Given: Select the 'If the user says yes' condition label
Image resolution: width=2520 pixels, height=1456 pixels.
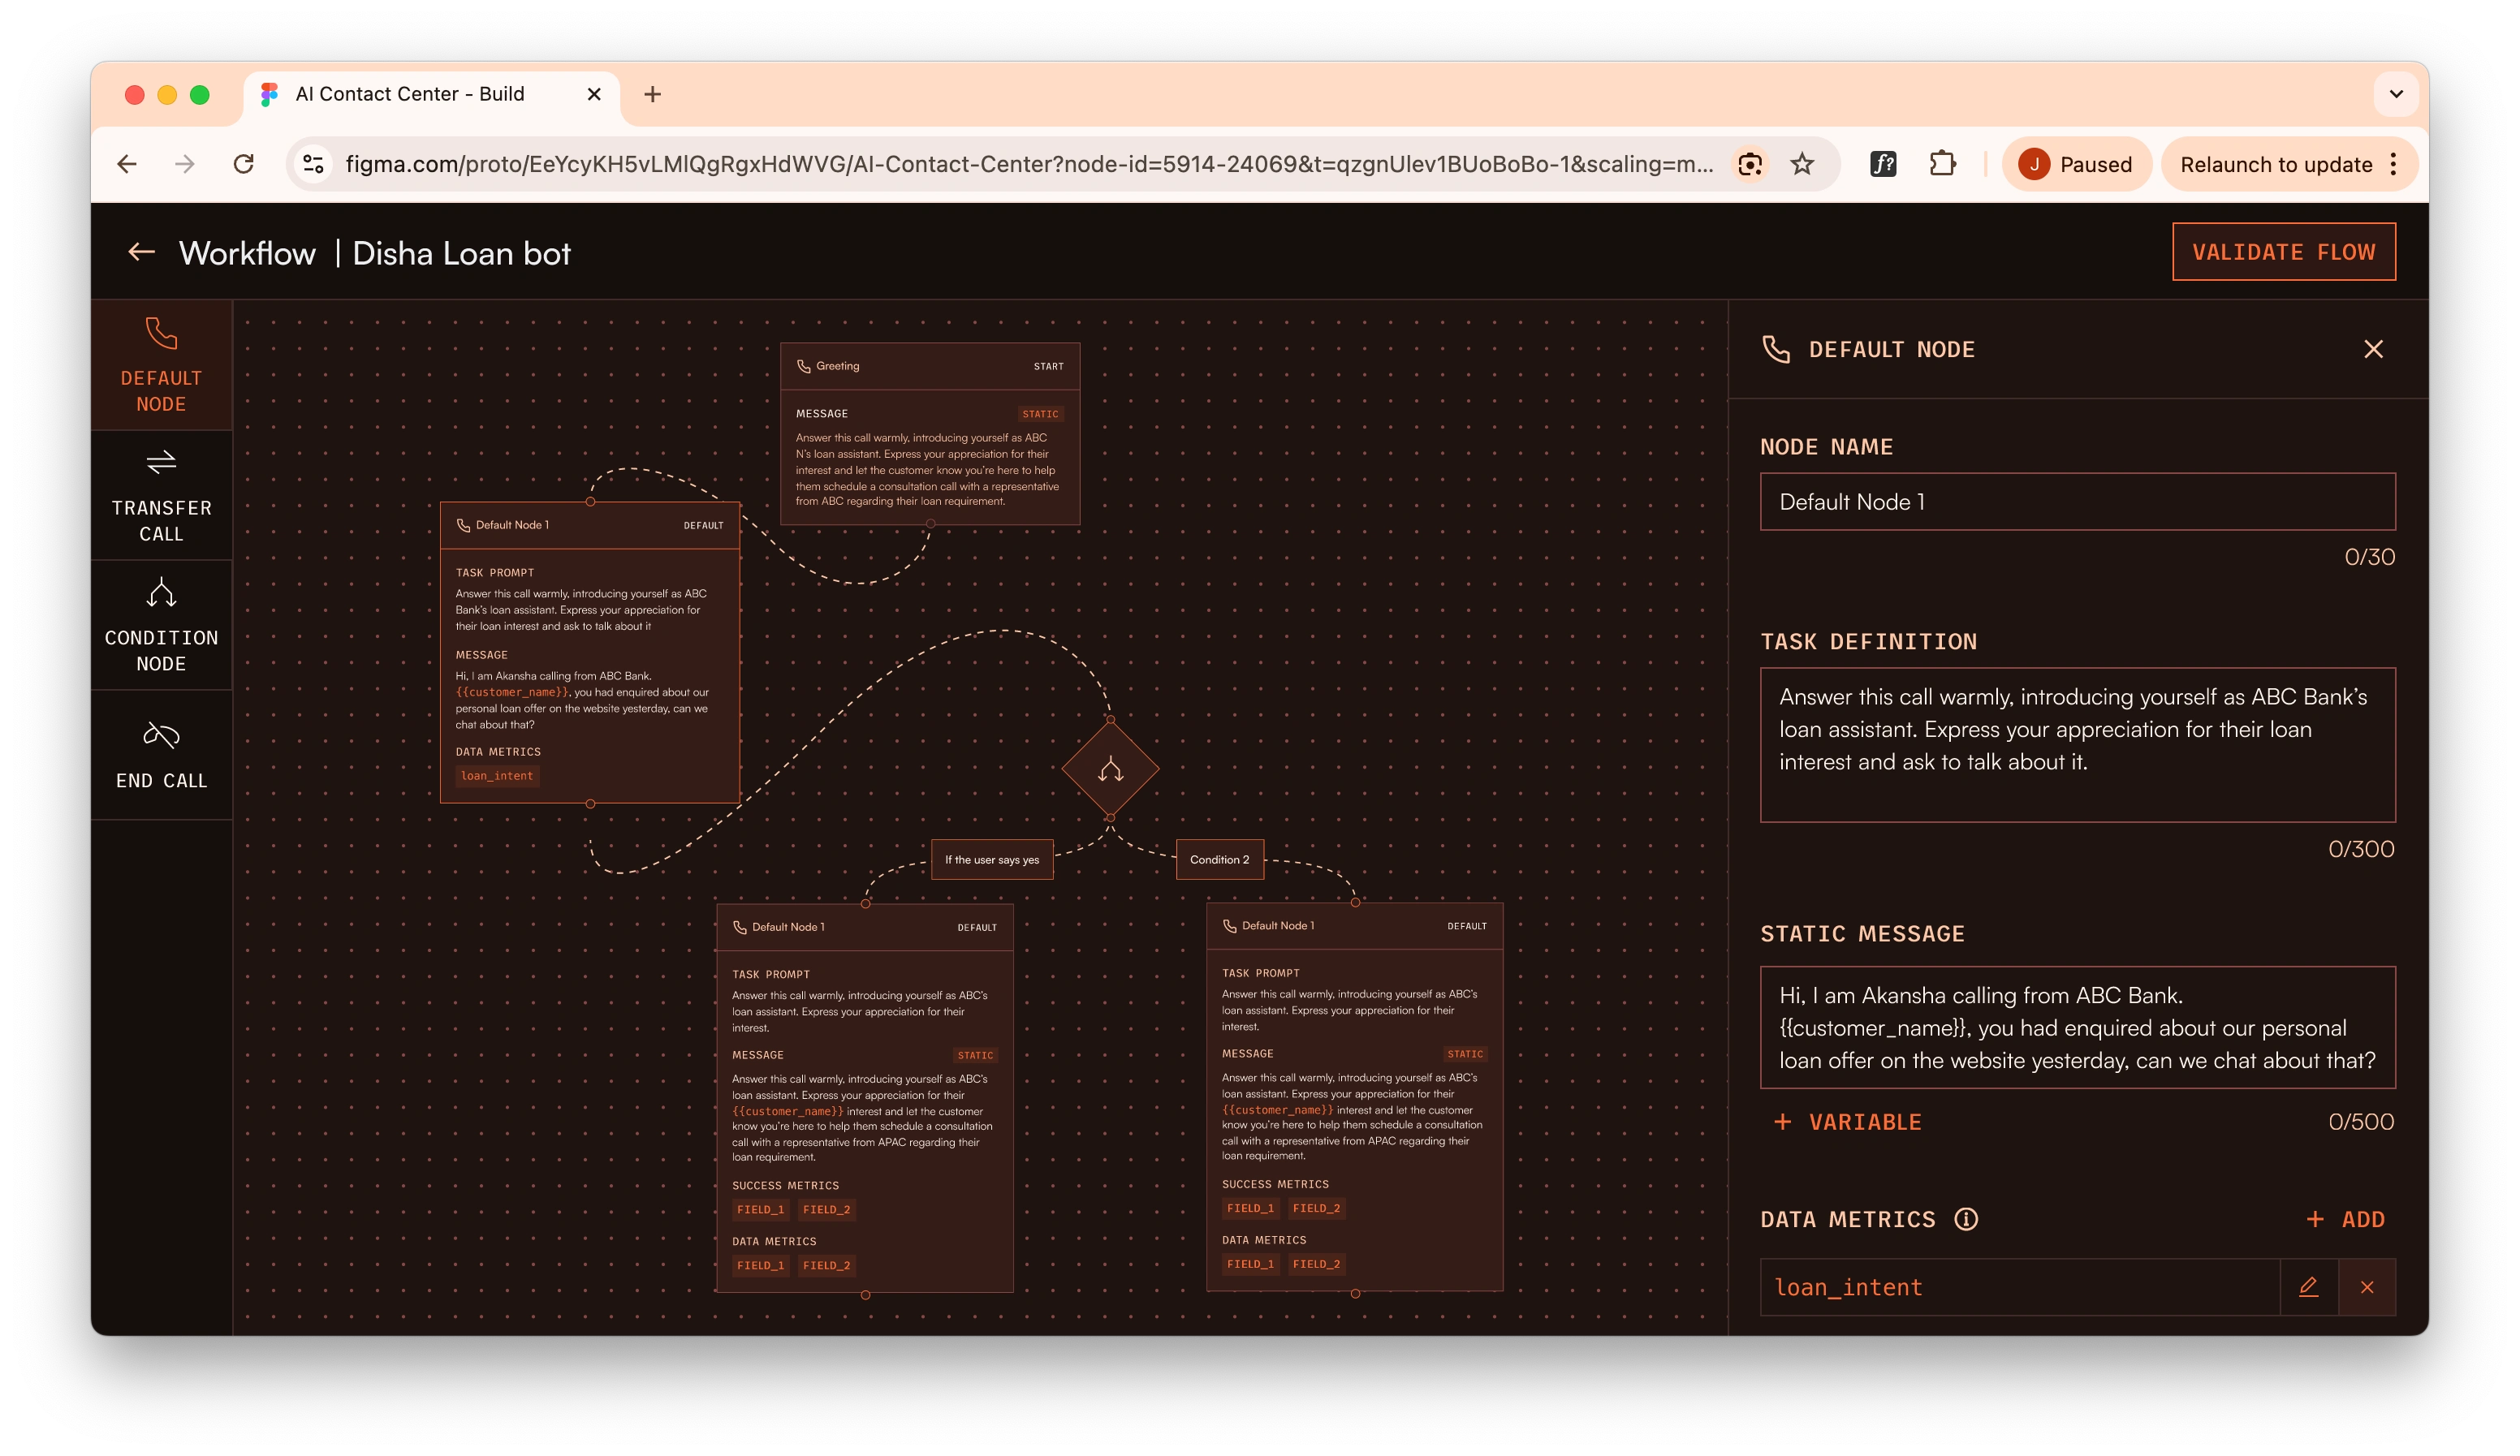Looking at the screenshot, I should (991, 860).
